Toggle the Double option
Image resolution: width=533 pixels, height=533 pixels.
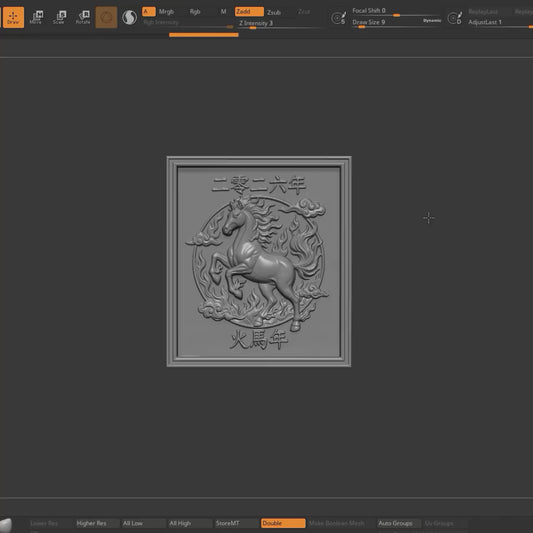283,523
